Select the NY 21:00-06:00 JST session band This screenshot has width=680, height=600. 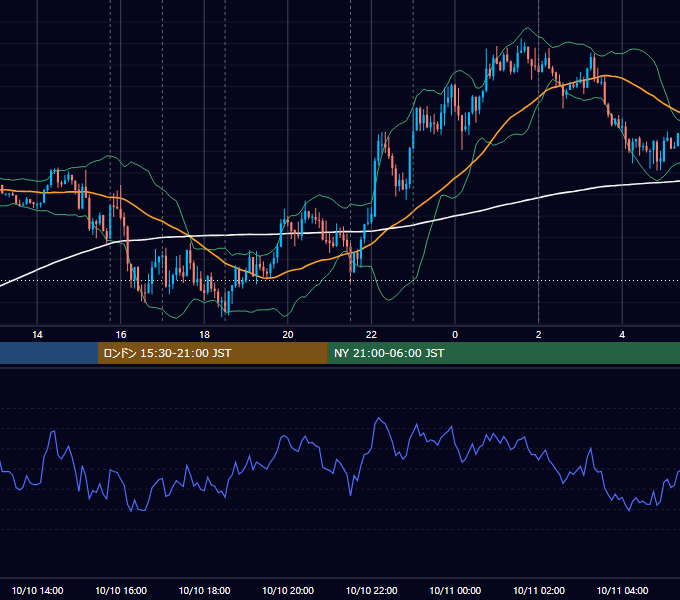pyautogui.click(x=503, y=353)
